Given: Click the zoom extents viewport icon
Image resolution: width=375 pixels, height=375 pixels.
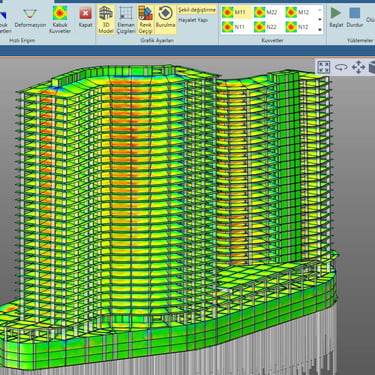Looking at the screenshot, I should point(324,67).
